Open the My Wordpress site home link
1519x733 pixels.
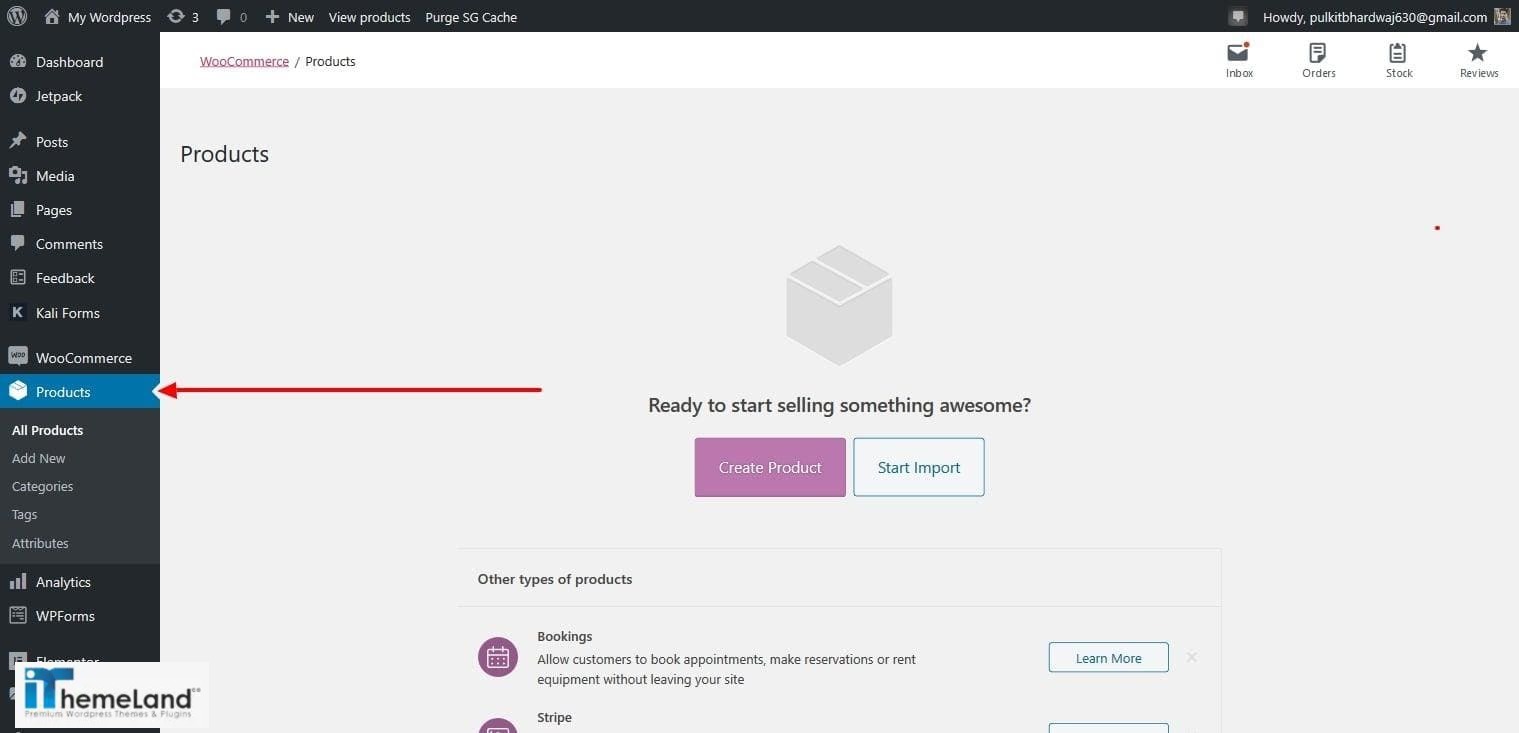[x=98, y=17]
